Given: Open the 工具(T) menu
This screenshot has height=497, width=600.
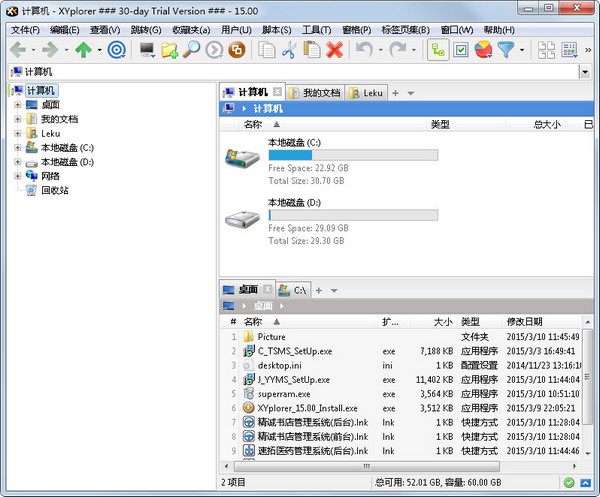Looking at the screenshot, I should coord(316,30).
